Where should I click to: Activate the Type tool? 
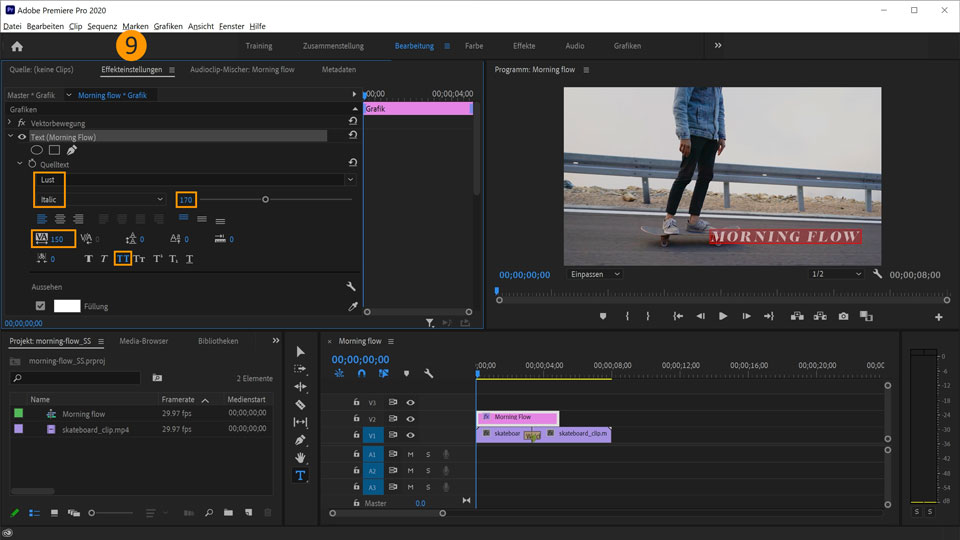coord(300,476)
